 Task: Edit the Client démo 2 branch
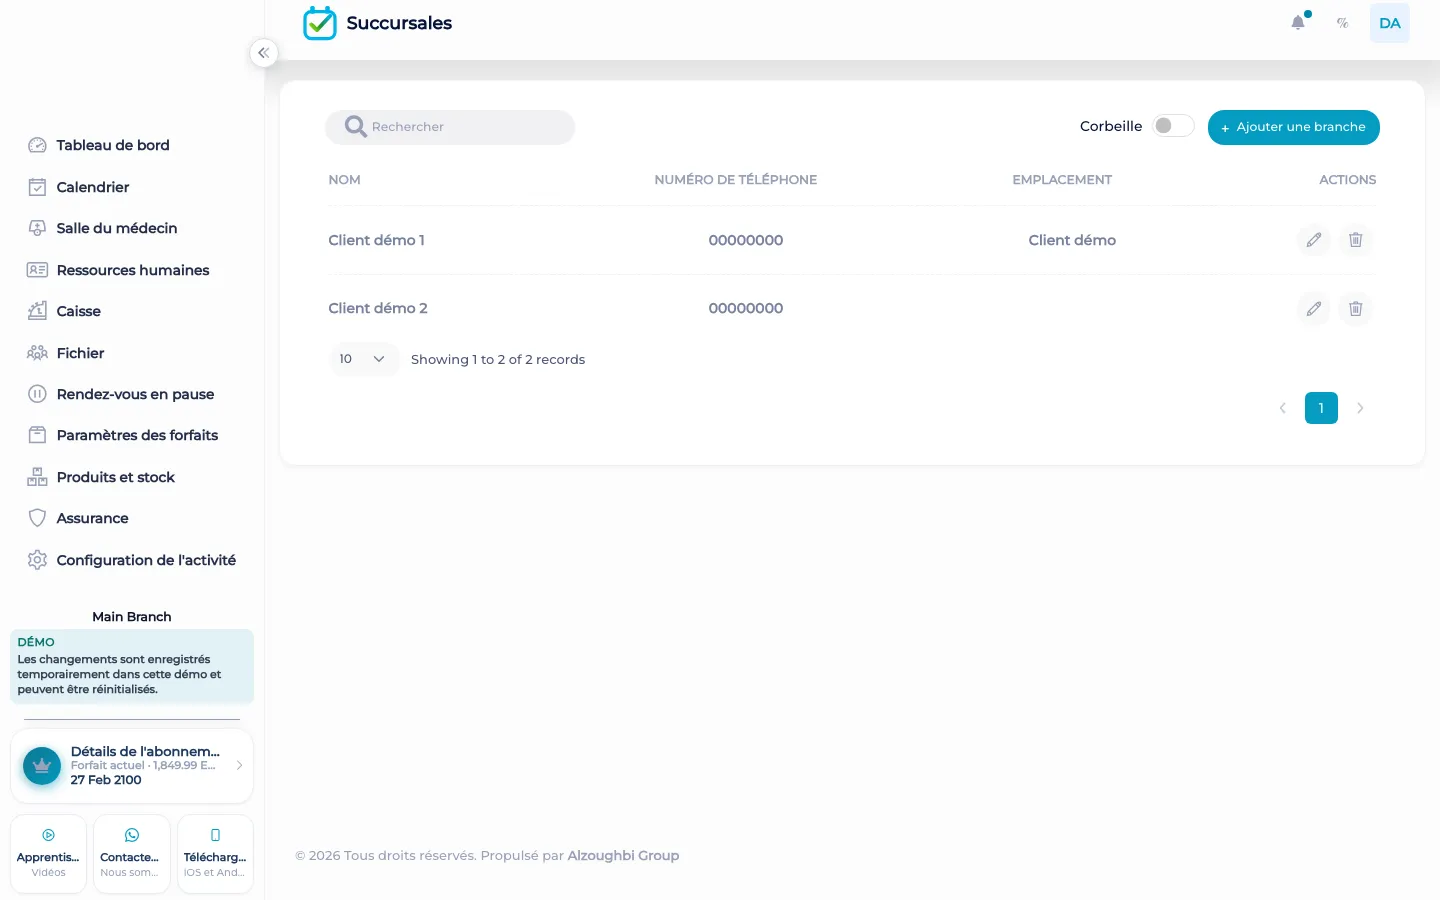point(1314,308)
